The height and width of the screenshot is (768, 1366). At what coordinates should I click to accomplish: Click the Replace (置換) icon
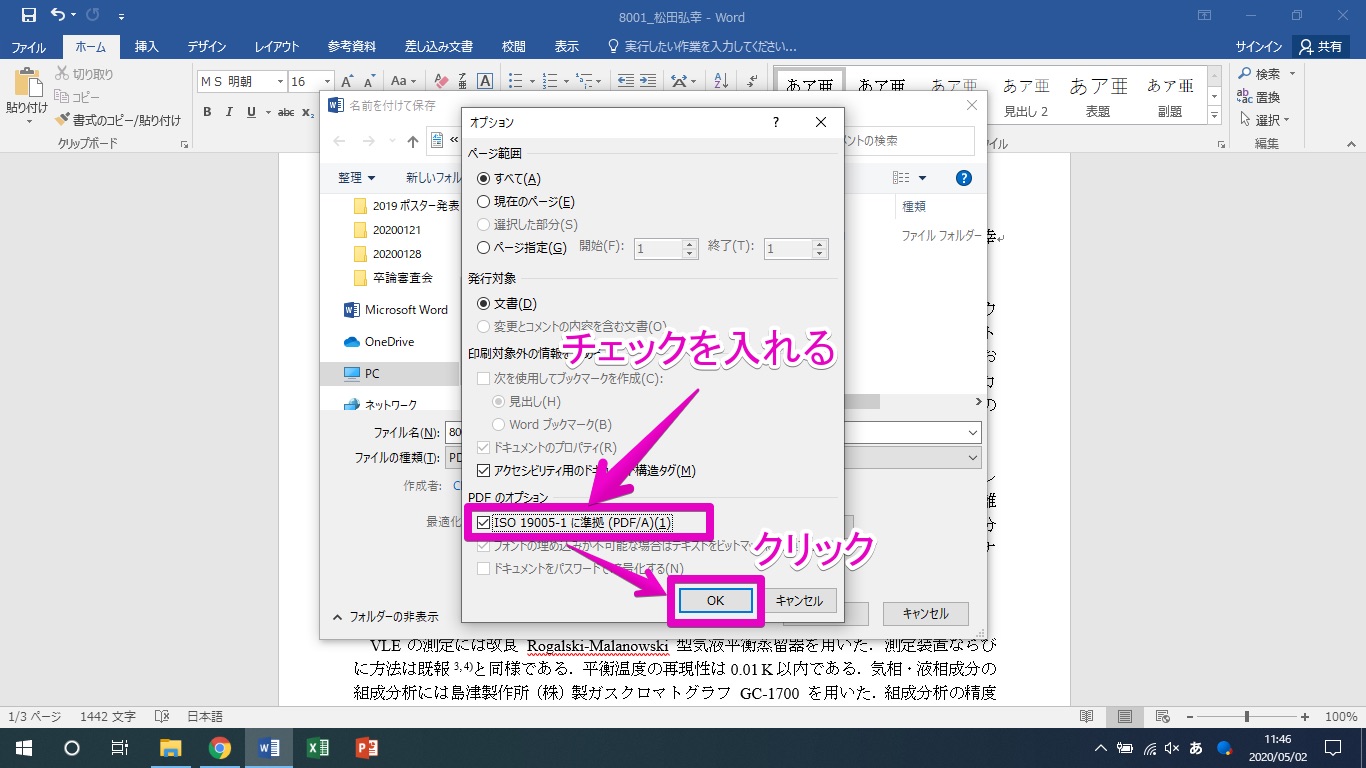pos(1245,97)
